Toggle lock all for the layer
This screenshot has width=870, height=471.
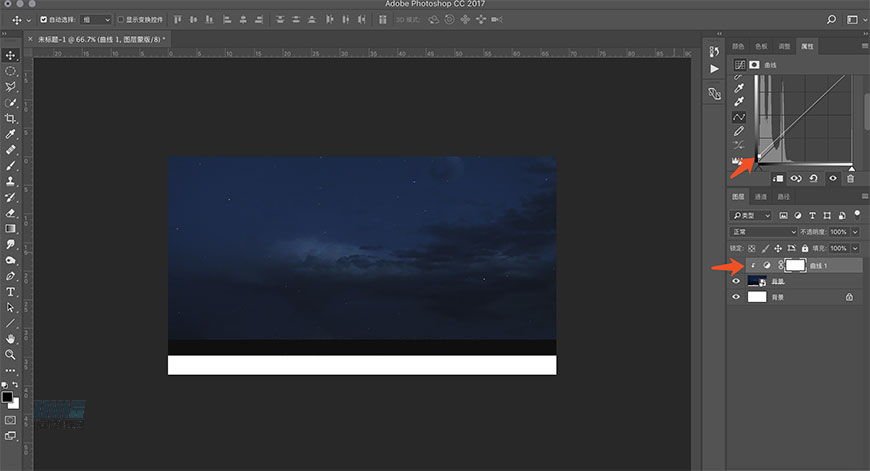point(805,249)
